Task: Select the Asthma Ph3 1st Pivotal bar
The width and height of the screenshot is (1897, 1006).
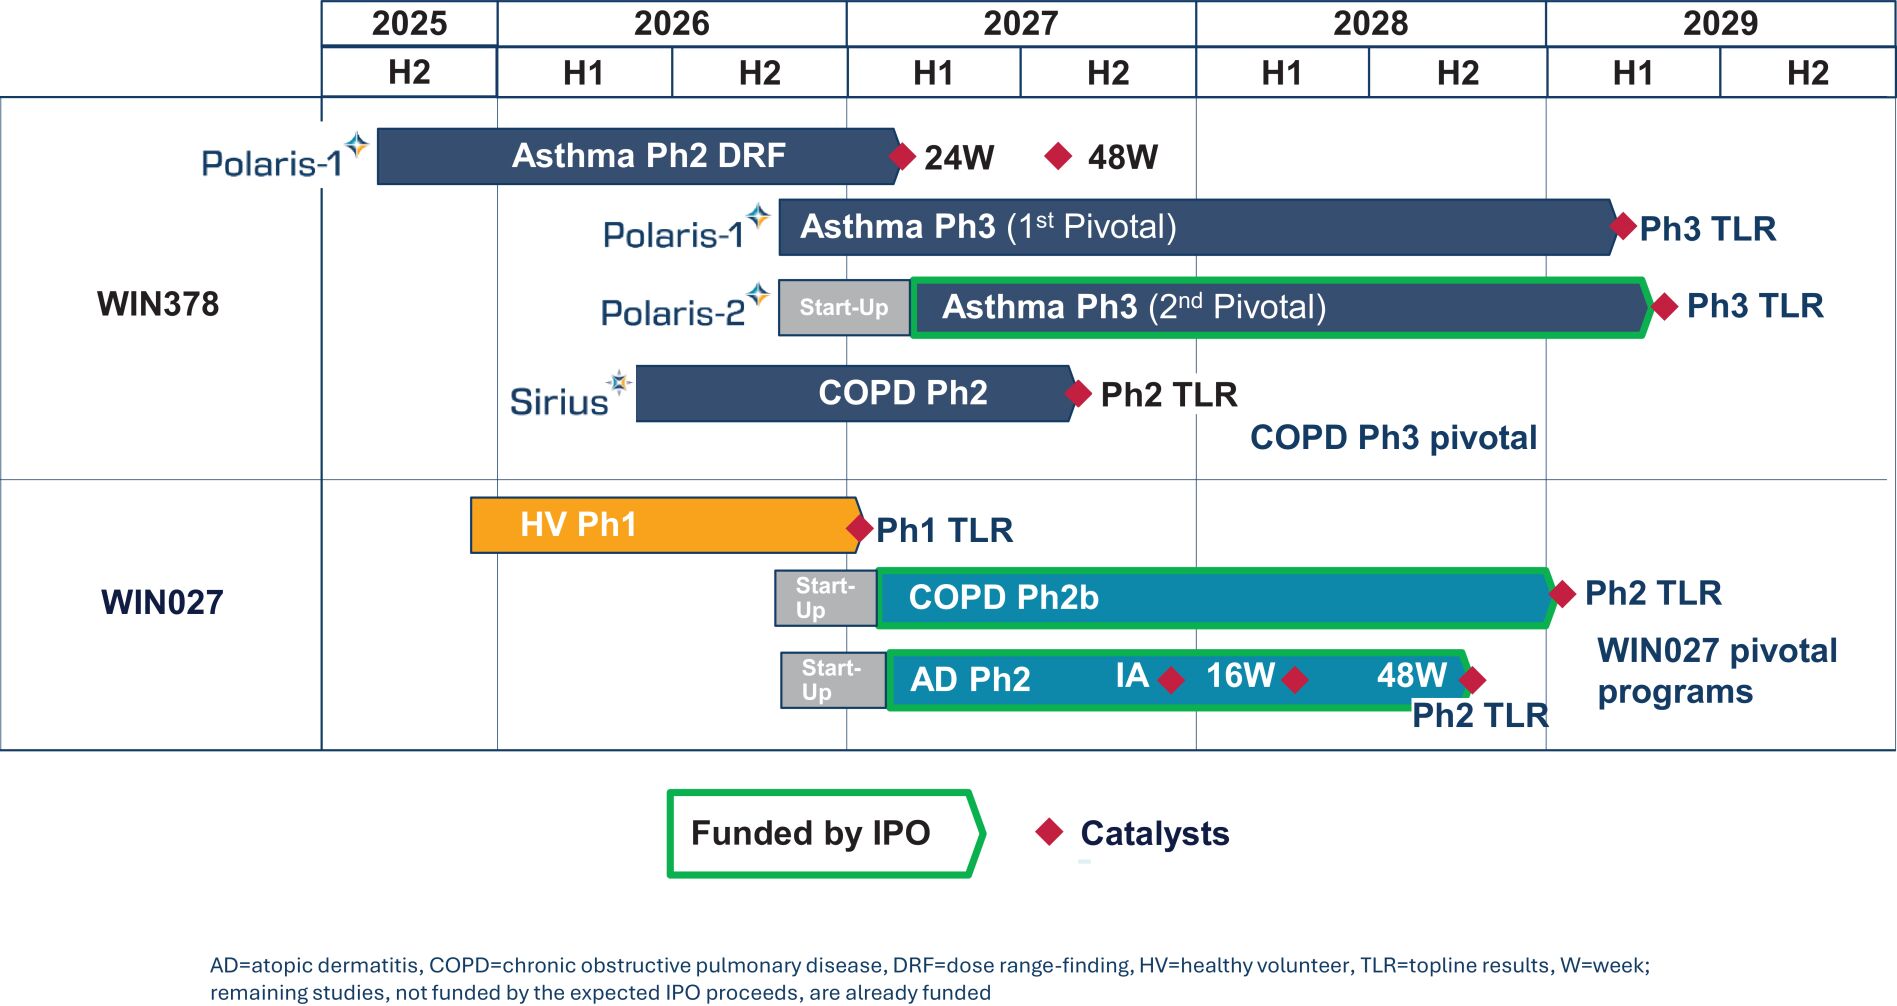Action: click(x=1197, y=227)
